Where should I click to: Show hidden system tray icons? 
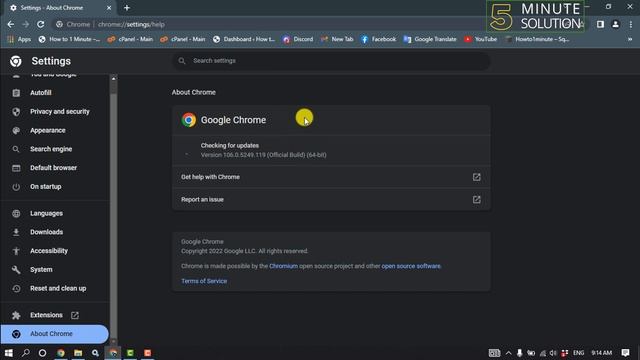(509, 353)
